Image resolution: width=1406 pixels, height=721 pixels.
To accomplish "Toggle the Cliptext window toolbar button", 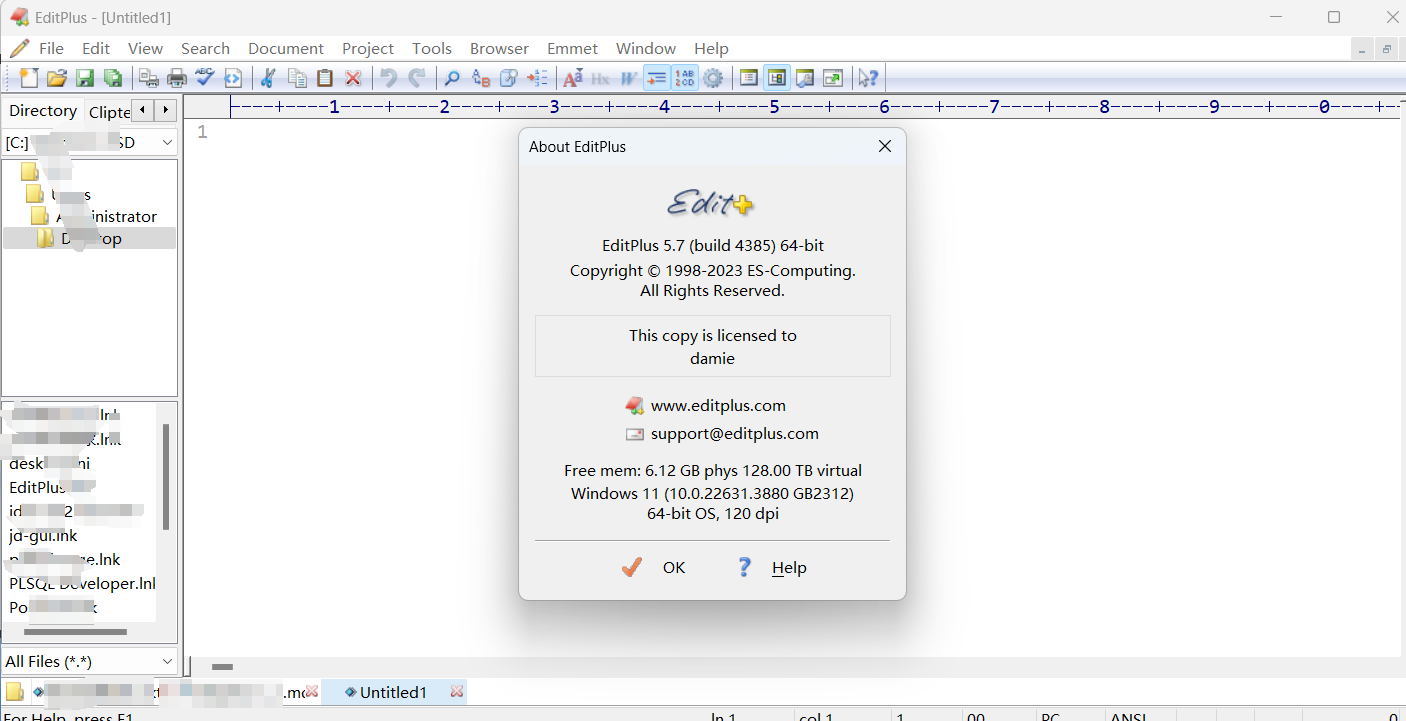I will click(x=748, y=78).
